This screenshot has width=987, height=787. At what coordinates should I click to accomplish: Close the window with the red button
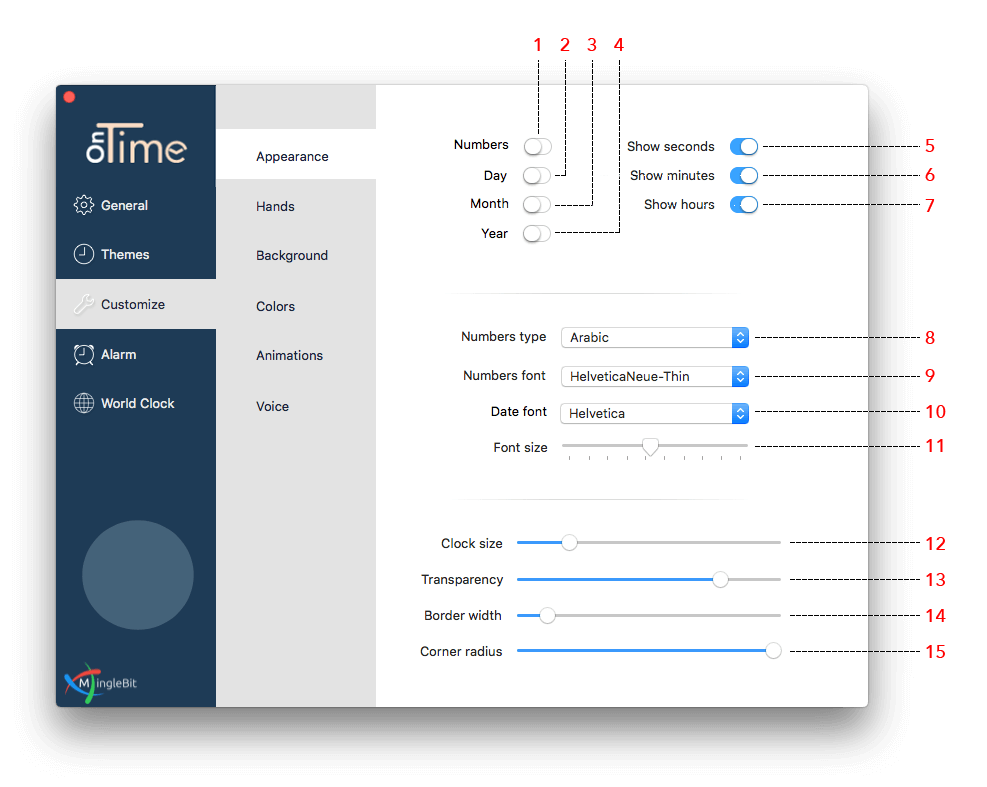click(70, 97)
